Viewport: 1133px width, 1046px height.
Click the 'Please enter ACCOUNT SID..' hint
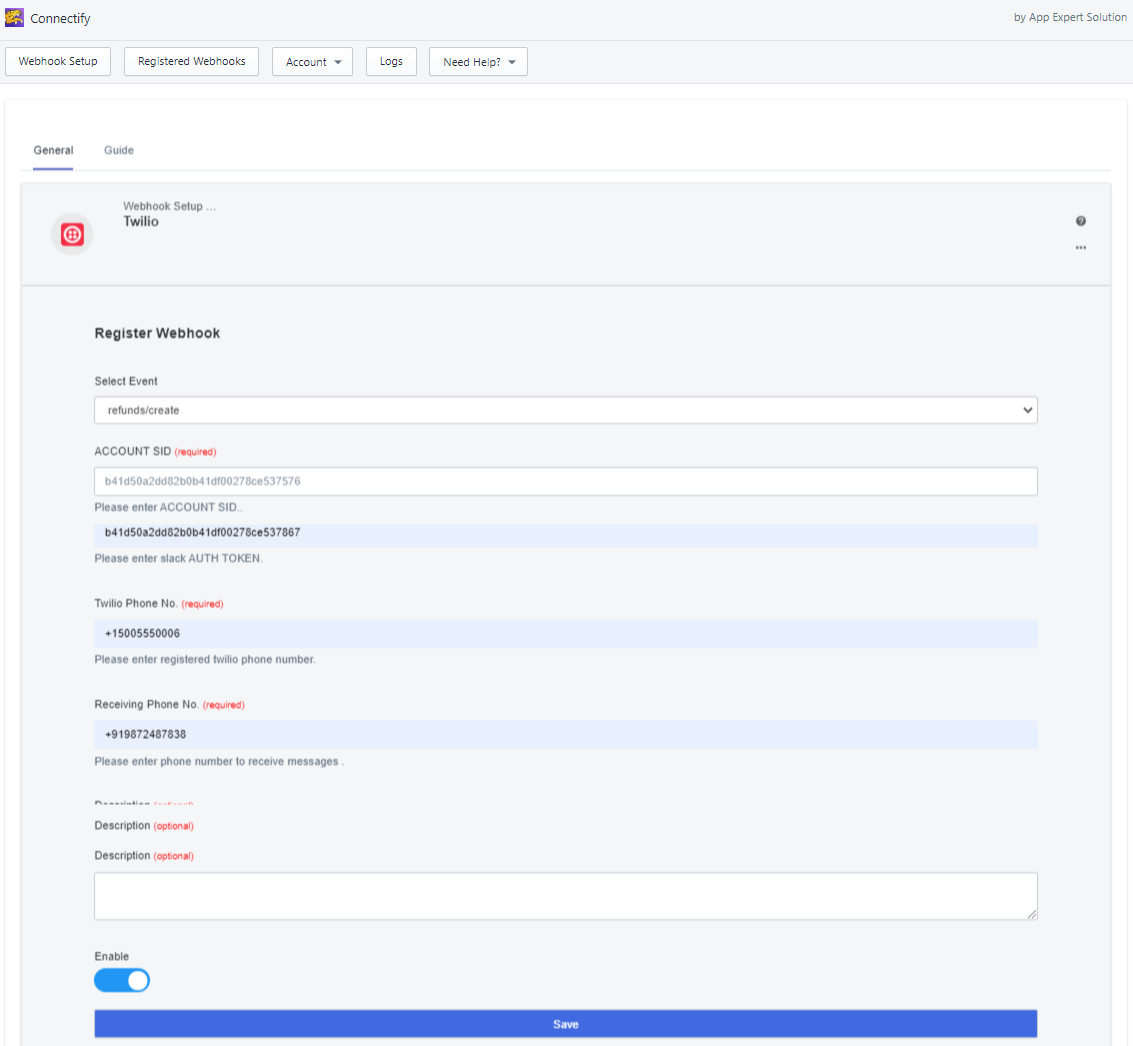(x=168, y=507)
